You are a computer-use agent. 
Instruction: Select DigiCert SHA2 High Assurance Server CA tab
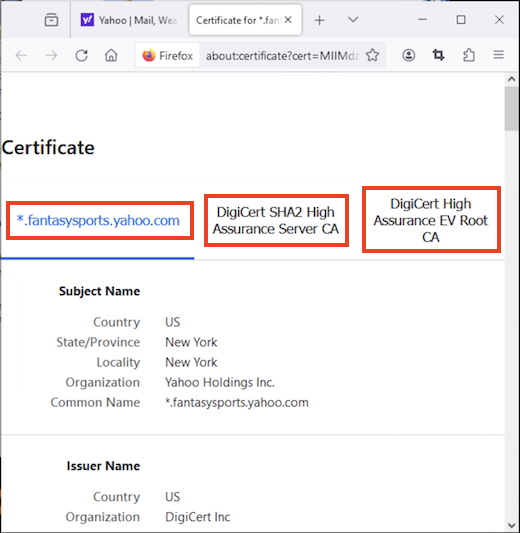(276, 221)
